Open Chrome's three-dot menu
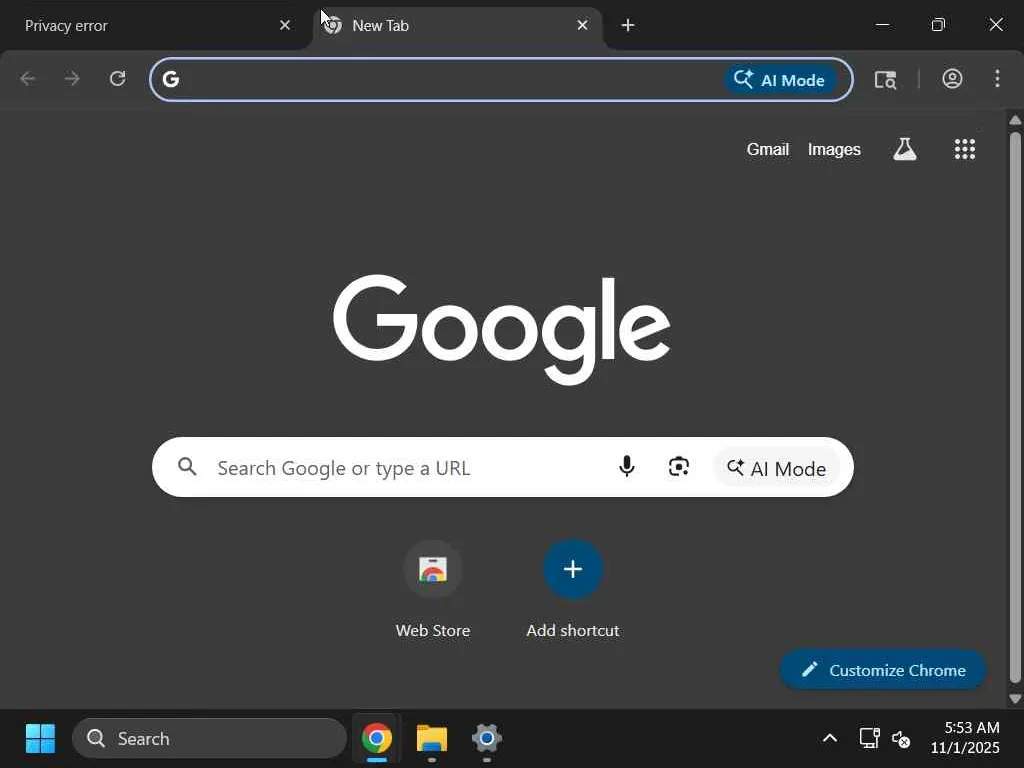 point(997,79)
